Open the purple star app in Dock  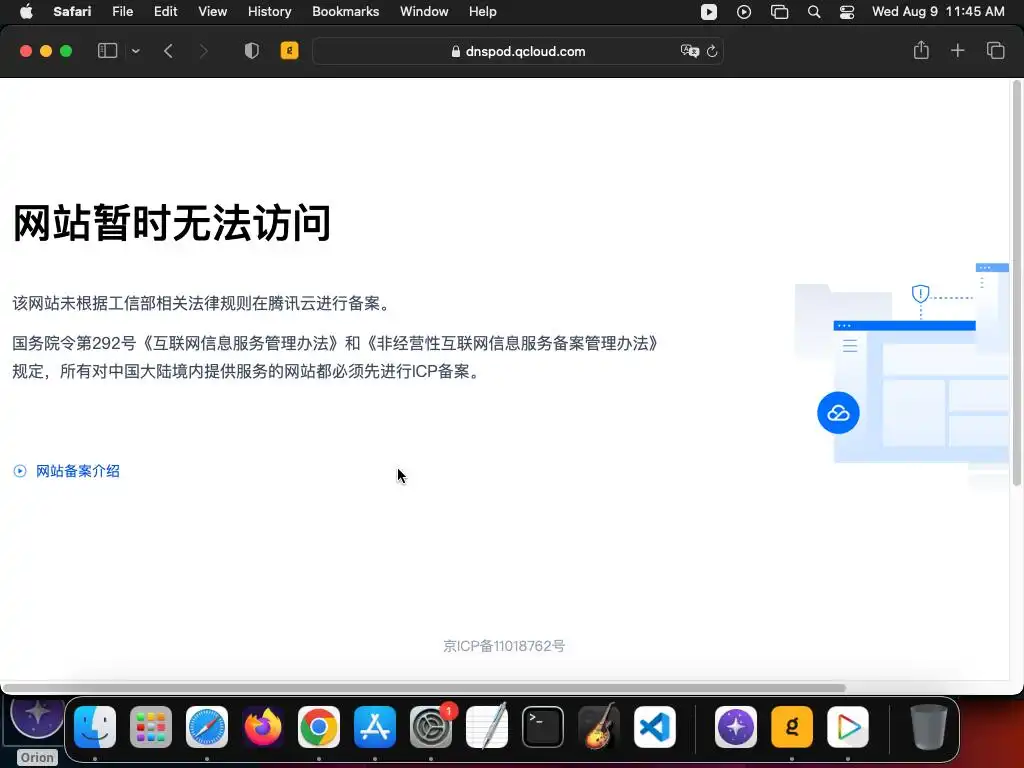coord(736,727)
